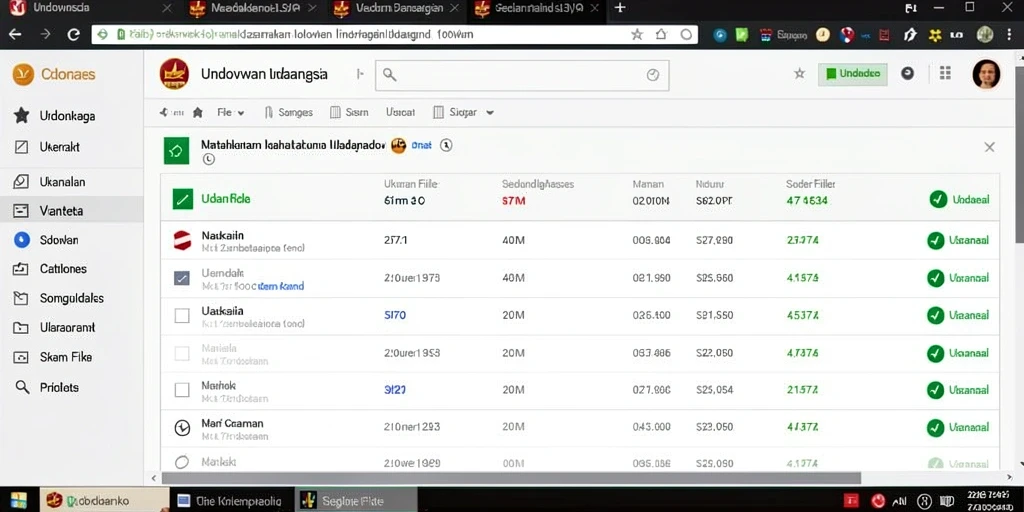Select Ukerrakt in the sidebar
The height and width of the screenshot is (512, 1024).
[x=47, y=147]
